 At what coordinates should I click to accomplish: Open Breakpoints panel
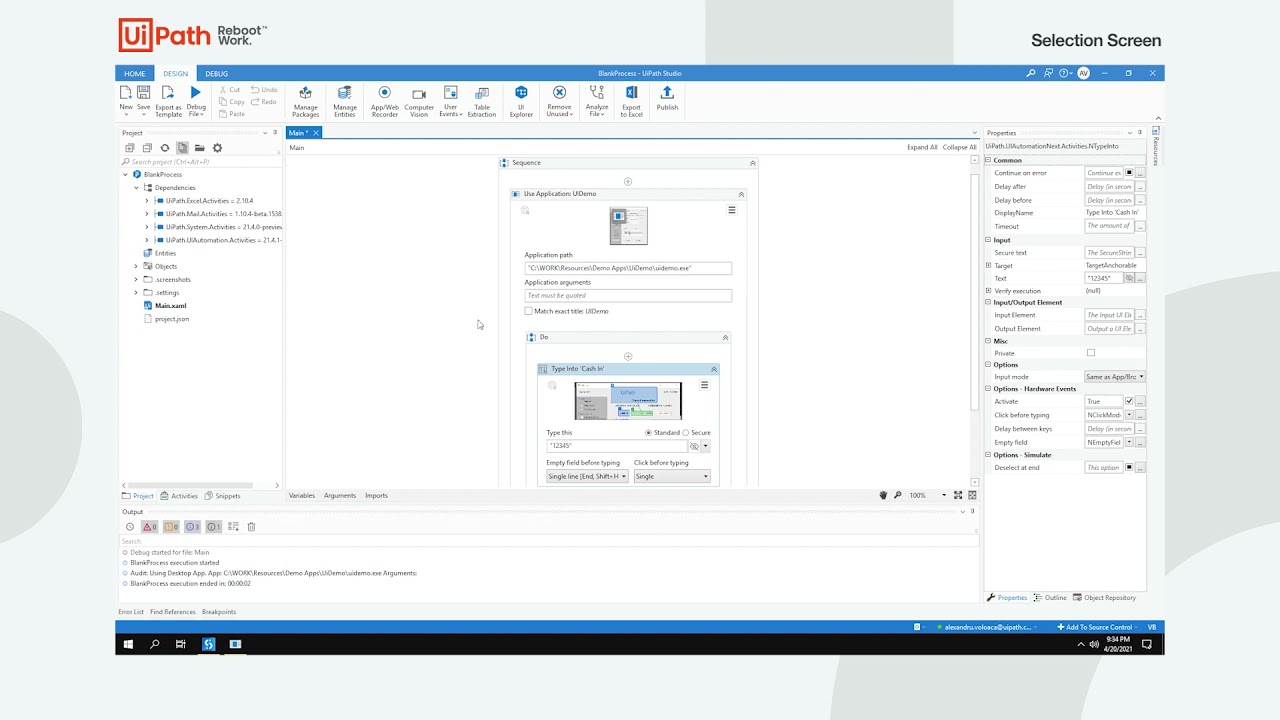(219, 612)
